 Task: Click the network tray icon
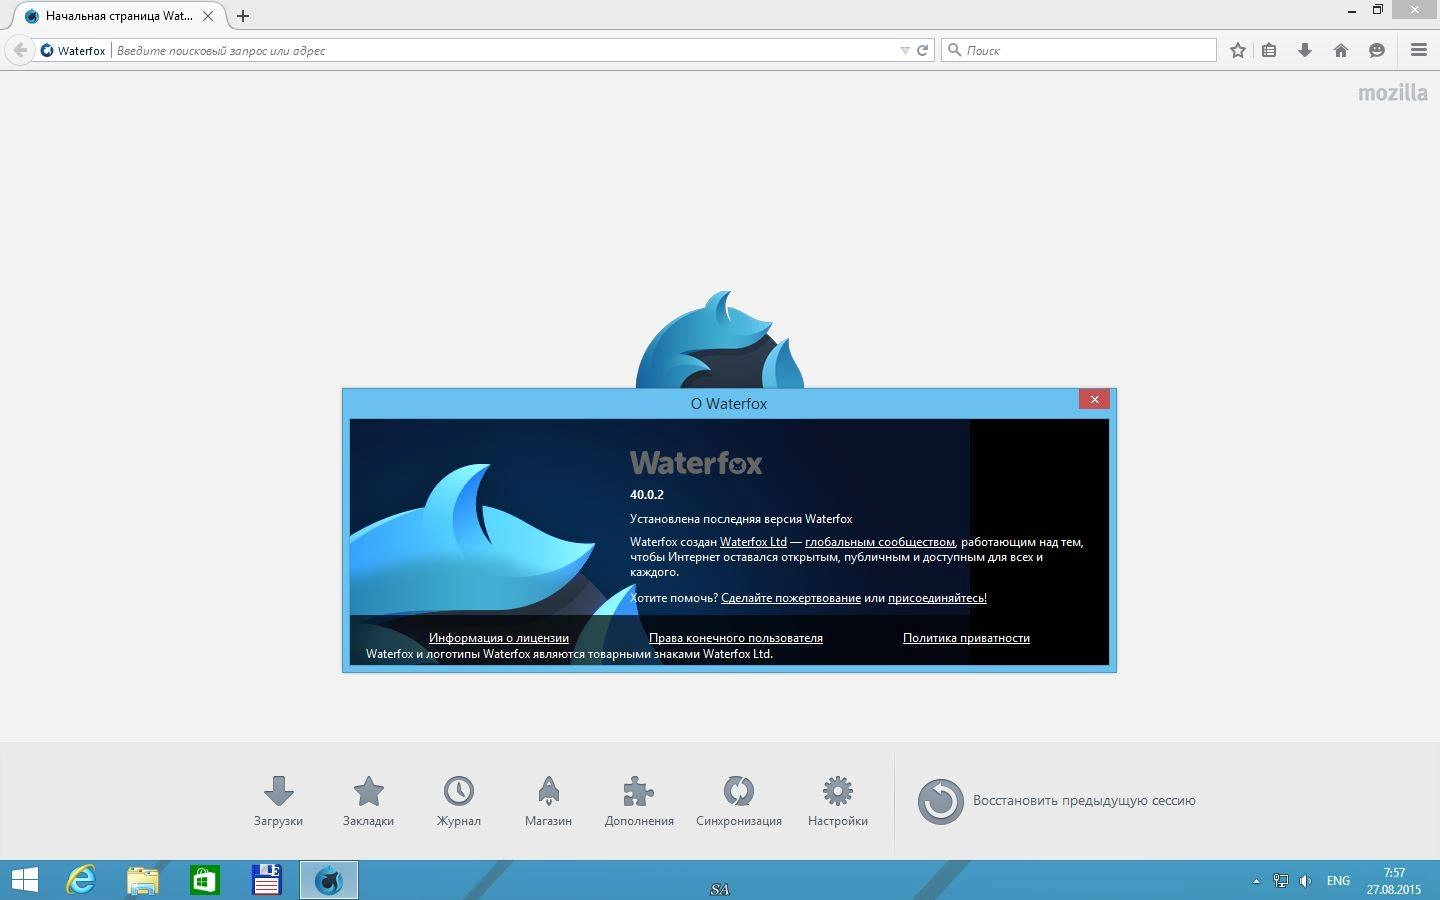pos(1280,881)
